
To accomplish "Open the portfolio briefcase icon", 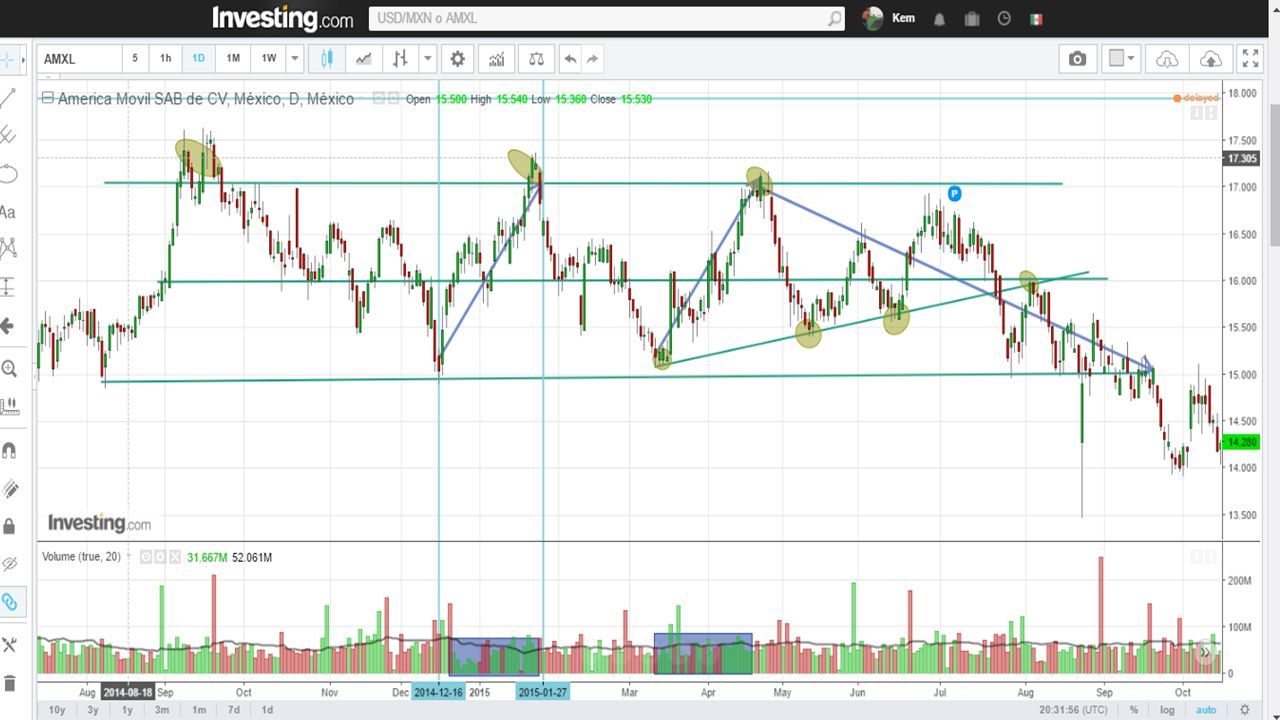I will (972, 19).
